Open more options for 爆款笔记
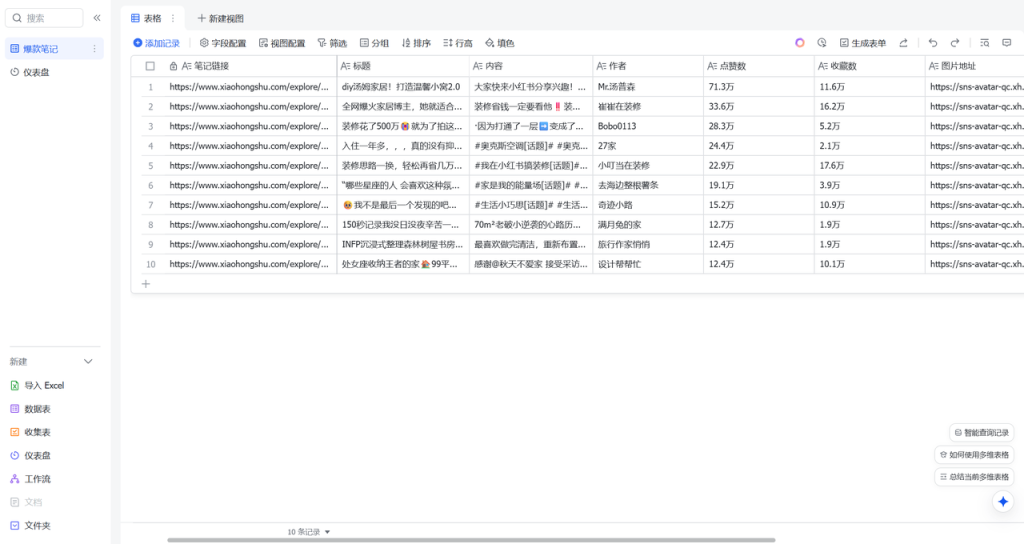This screenshot has height=544, width=1024. tap(95, 49)
